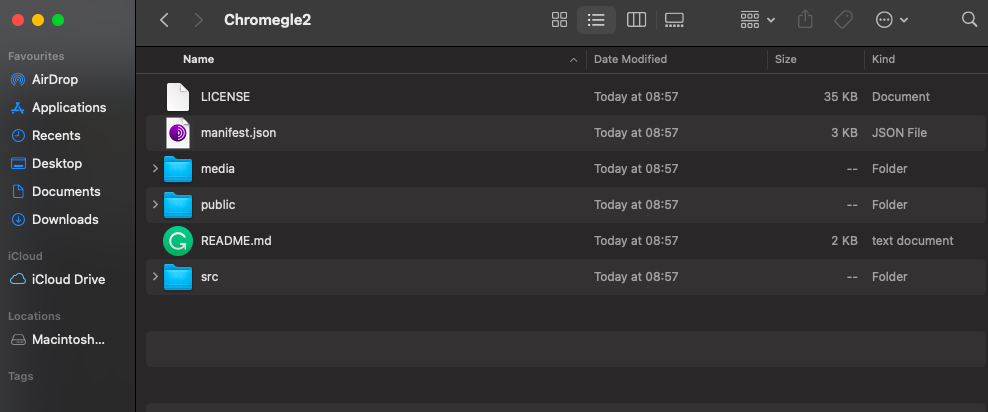988x412 pixels.
Task: Click LICENSE's Today at 08:57 date
Action: pyautogui.click(x=636, y=97)
